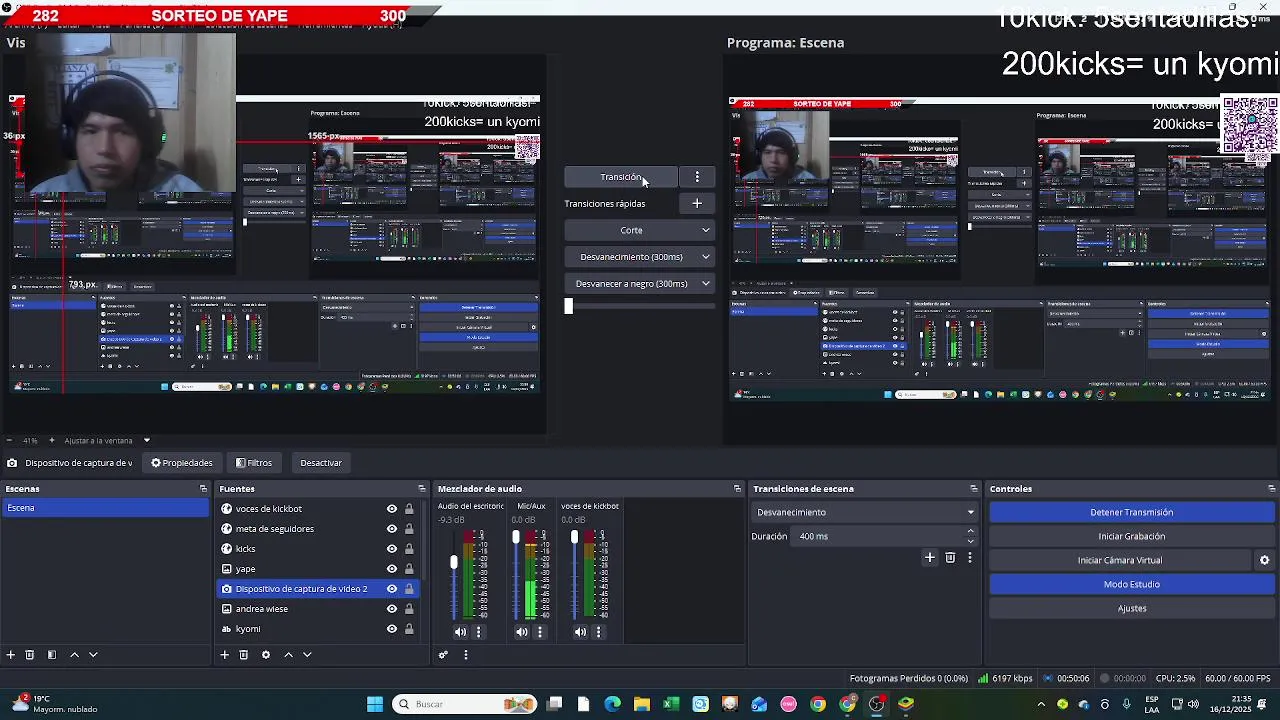
Task: Click Iniciar Cámara Virtual button
Action: coord(1120,560)
